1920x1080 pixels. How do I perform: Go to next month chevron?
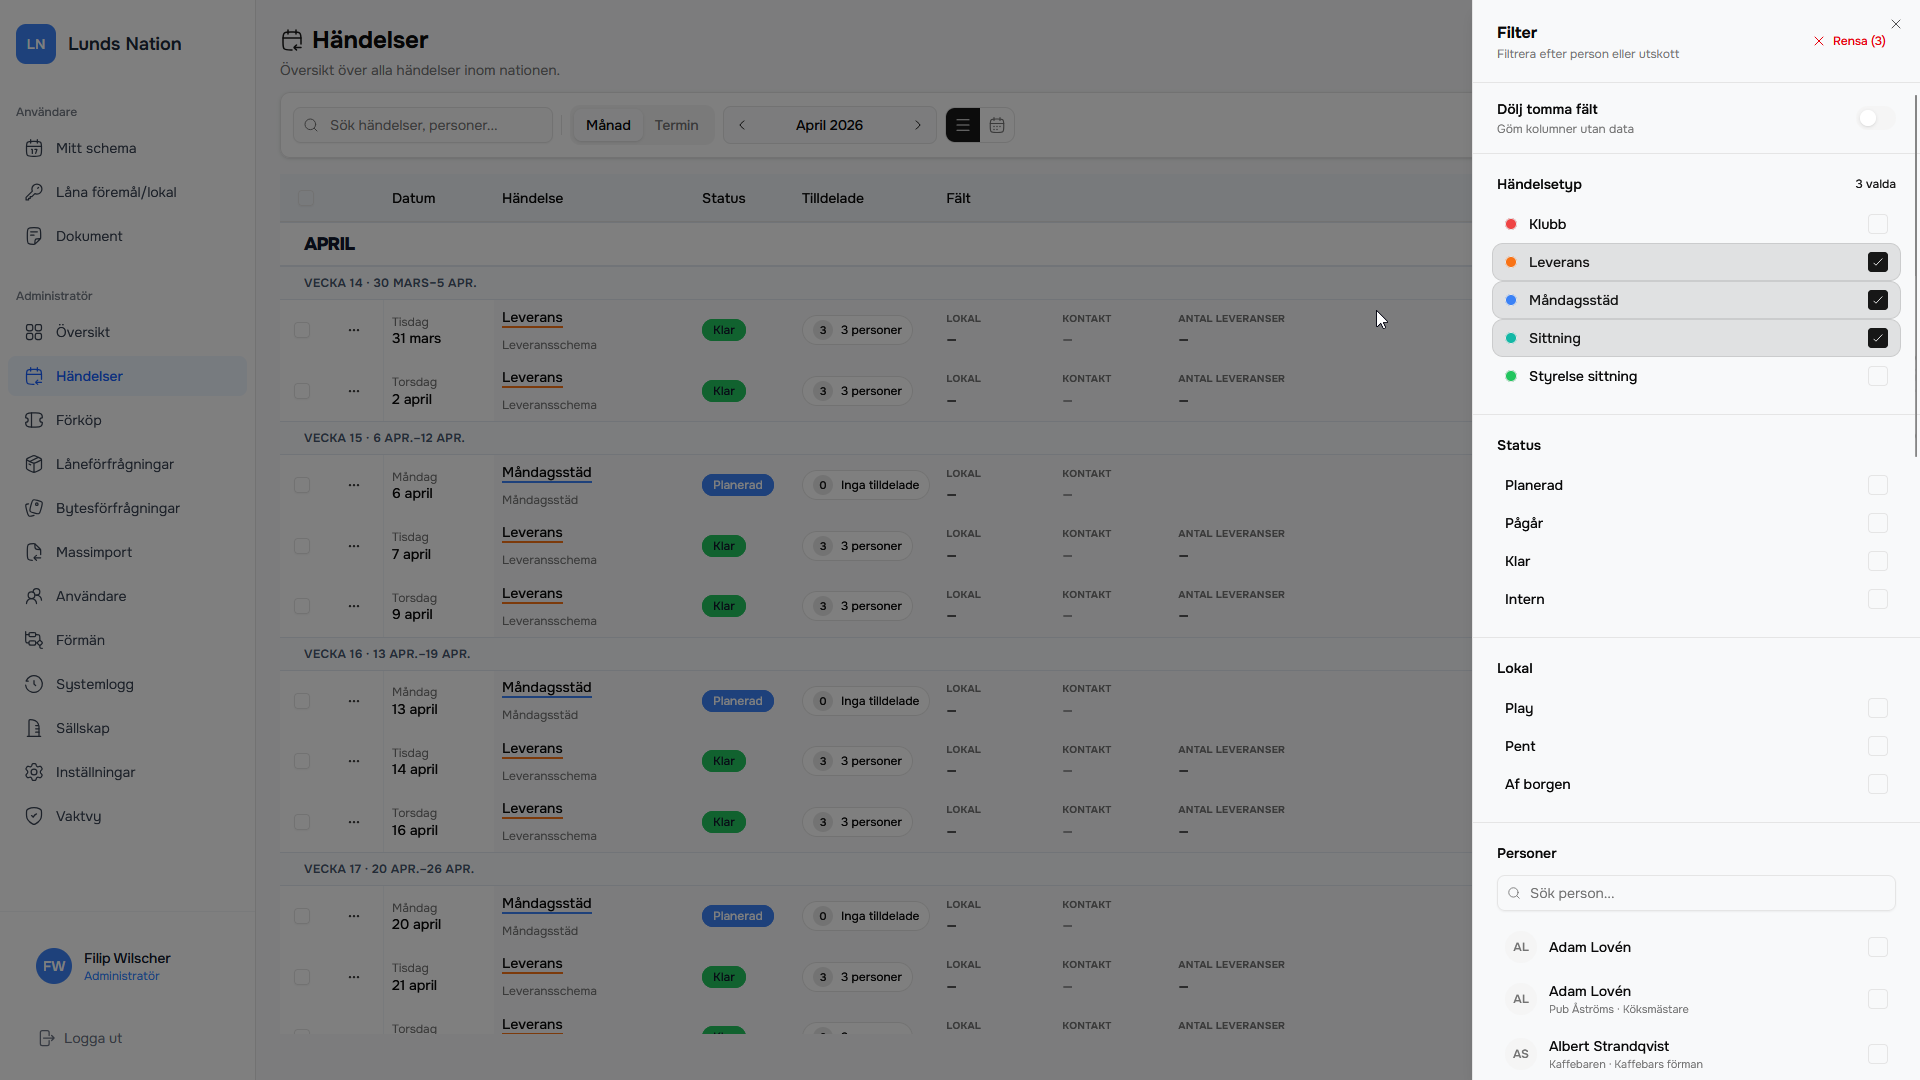(x=917, y=125)
